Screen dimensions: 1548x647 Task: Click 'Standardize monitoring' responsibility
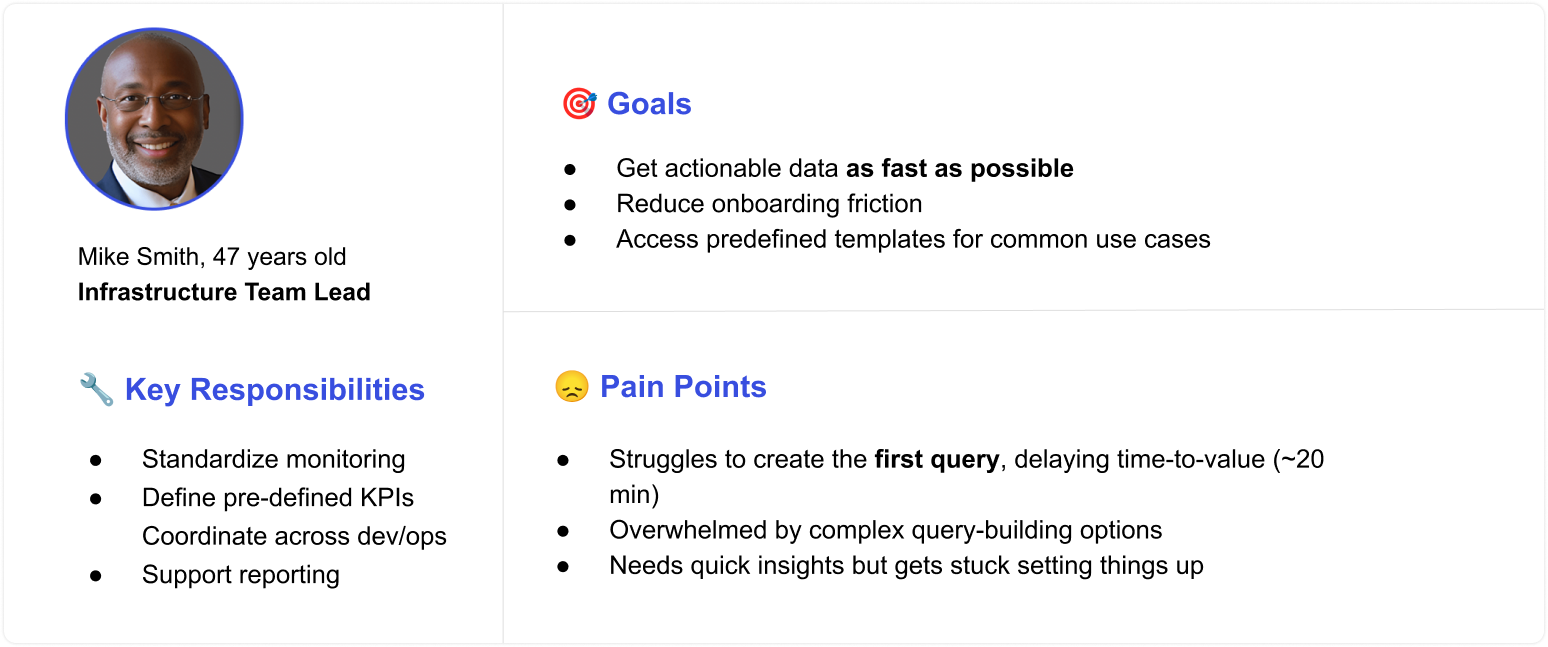(x=273, y=459)
